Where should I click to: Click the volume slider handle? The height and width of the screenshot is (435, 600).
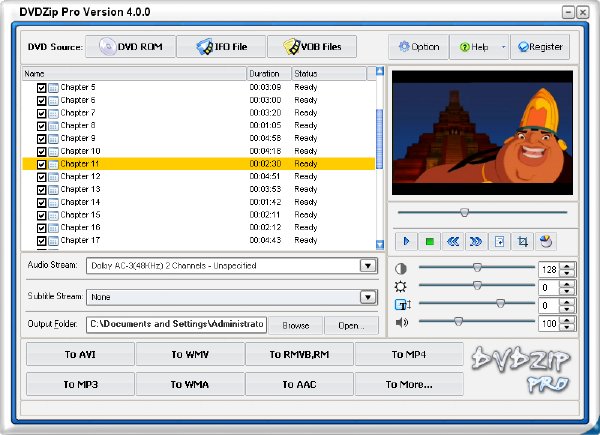point(458,322)
